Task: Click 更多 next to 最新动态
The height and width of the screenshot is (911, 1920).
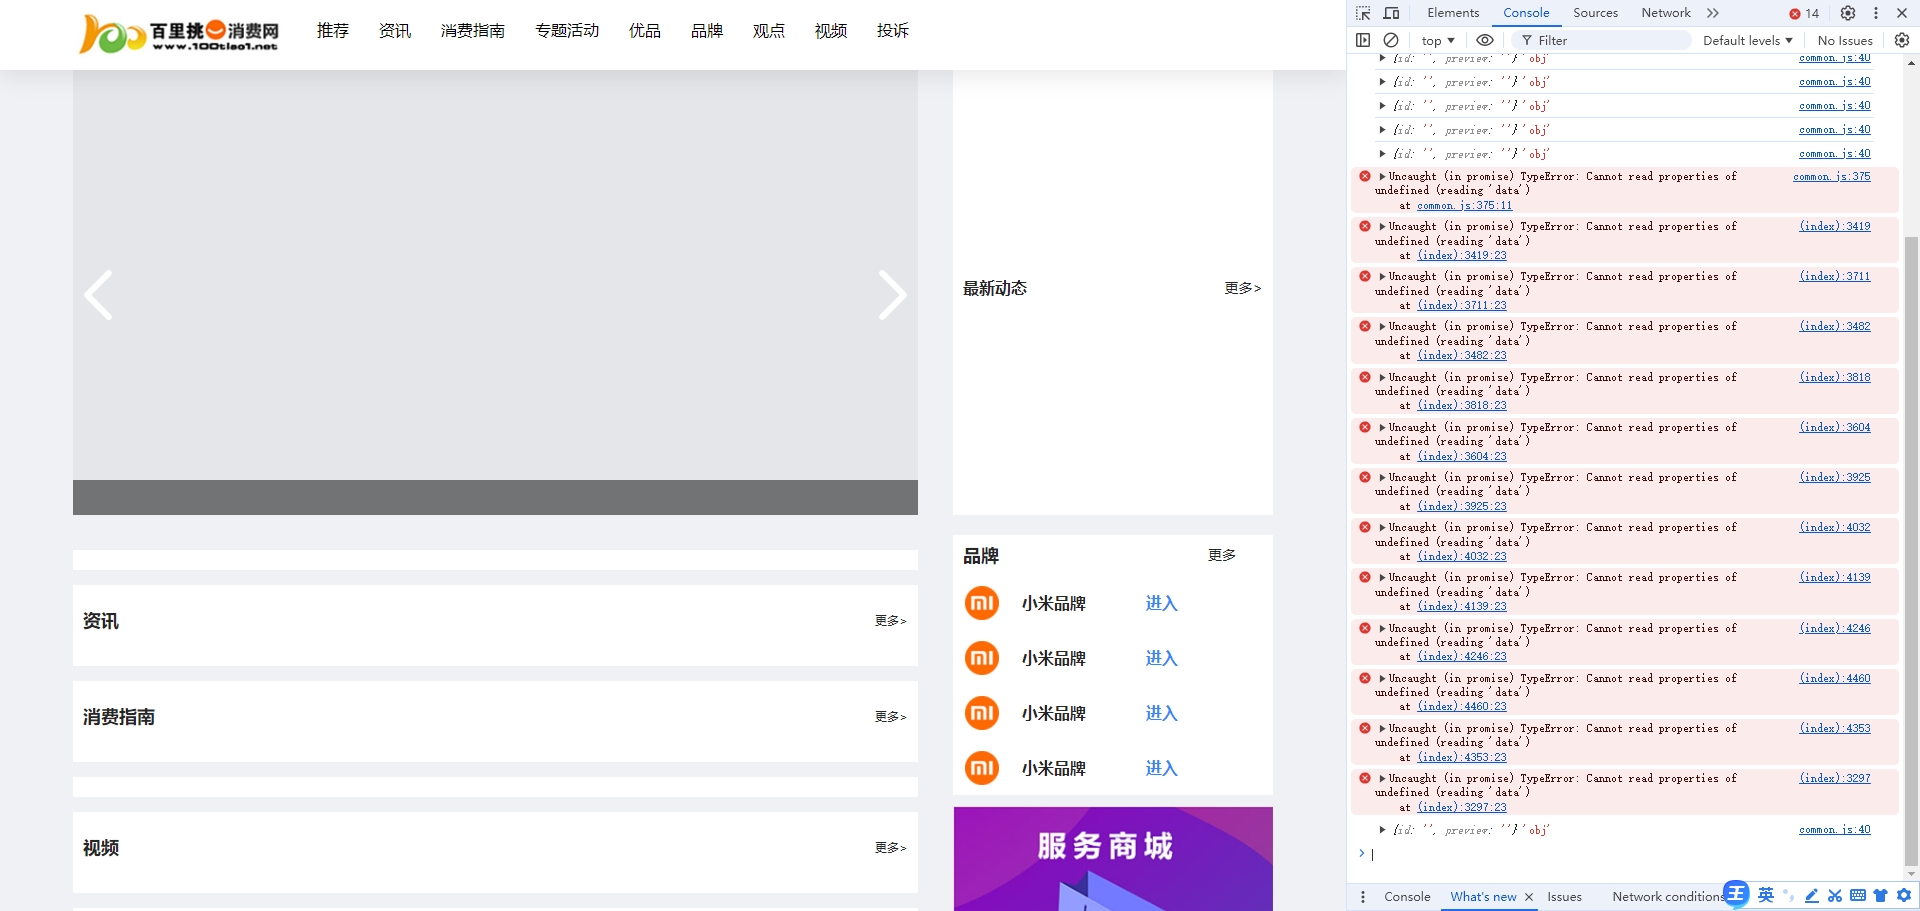Action: point(1243,288)
